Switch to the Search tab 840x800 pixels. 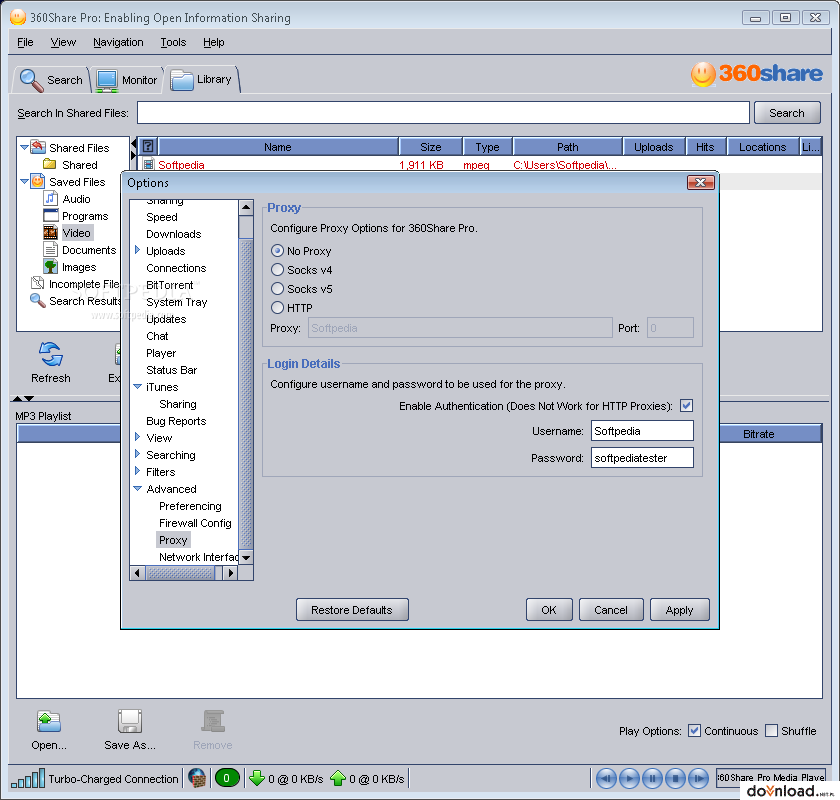51,80
